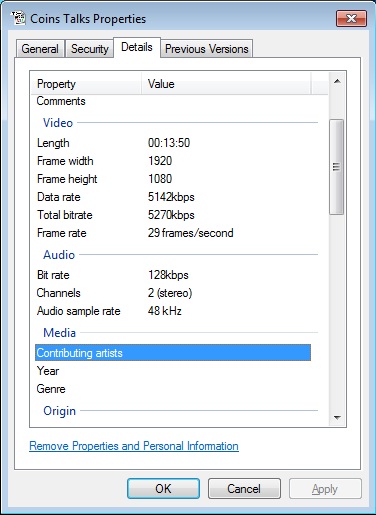Click the 29 frames/second value
The width and height of the screenshot is (376, 515).
pos(191,233)
